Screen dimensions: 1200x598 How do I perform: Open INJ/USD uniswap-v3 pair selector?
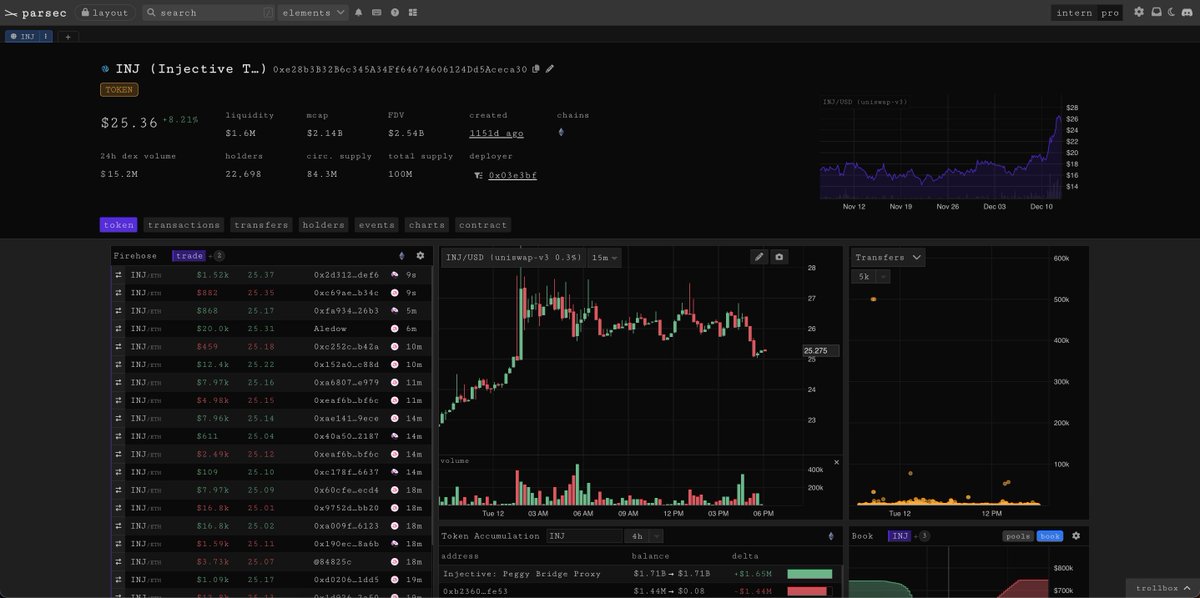click(x=513, y=257)
